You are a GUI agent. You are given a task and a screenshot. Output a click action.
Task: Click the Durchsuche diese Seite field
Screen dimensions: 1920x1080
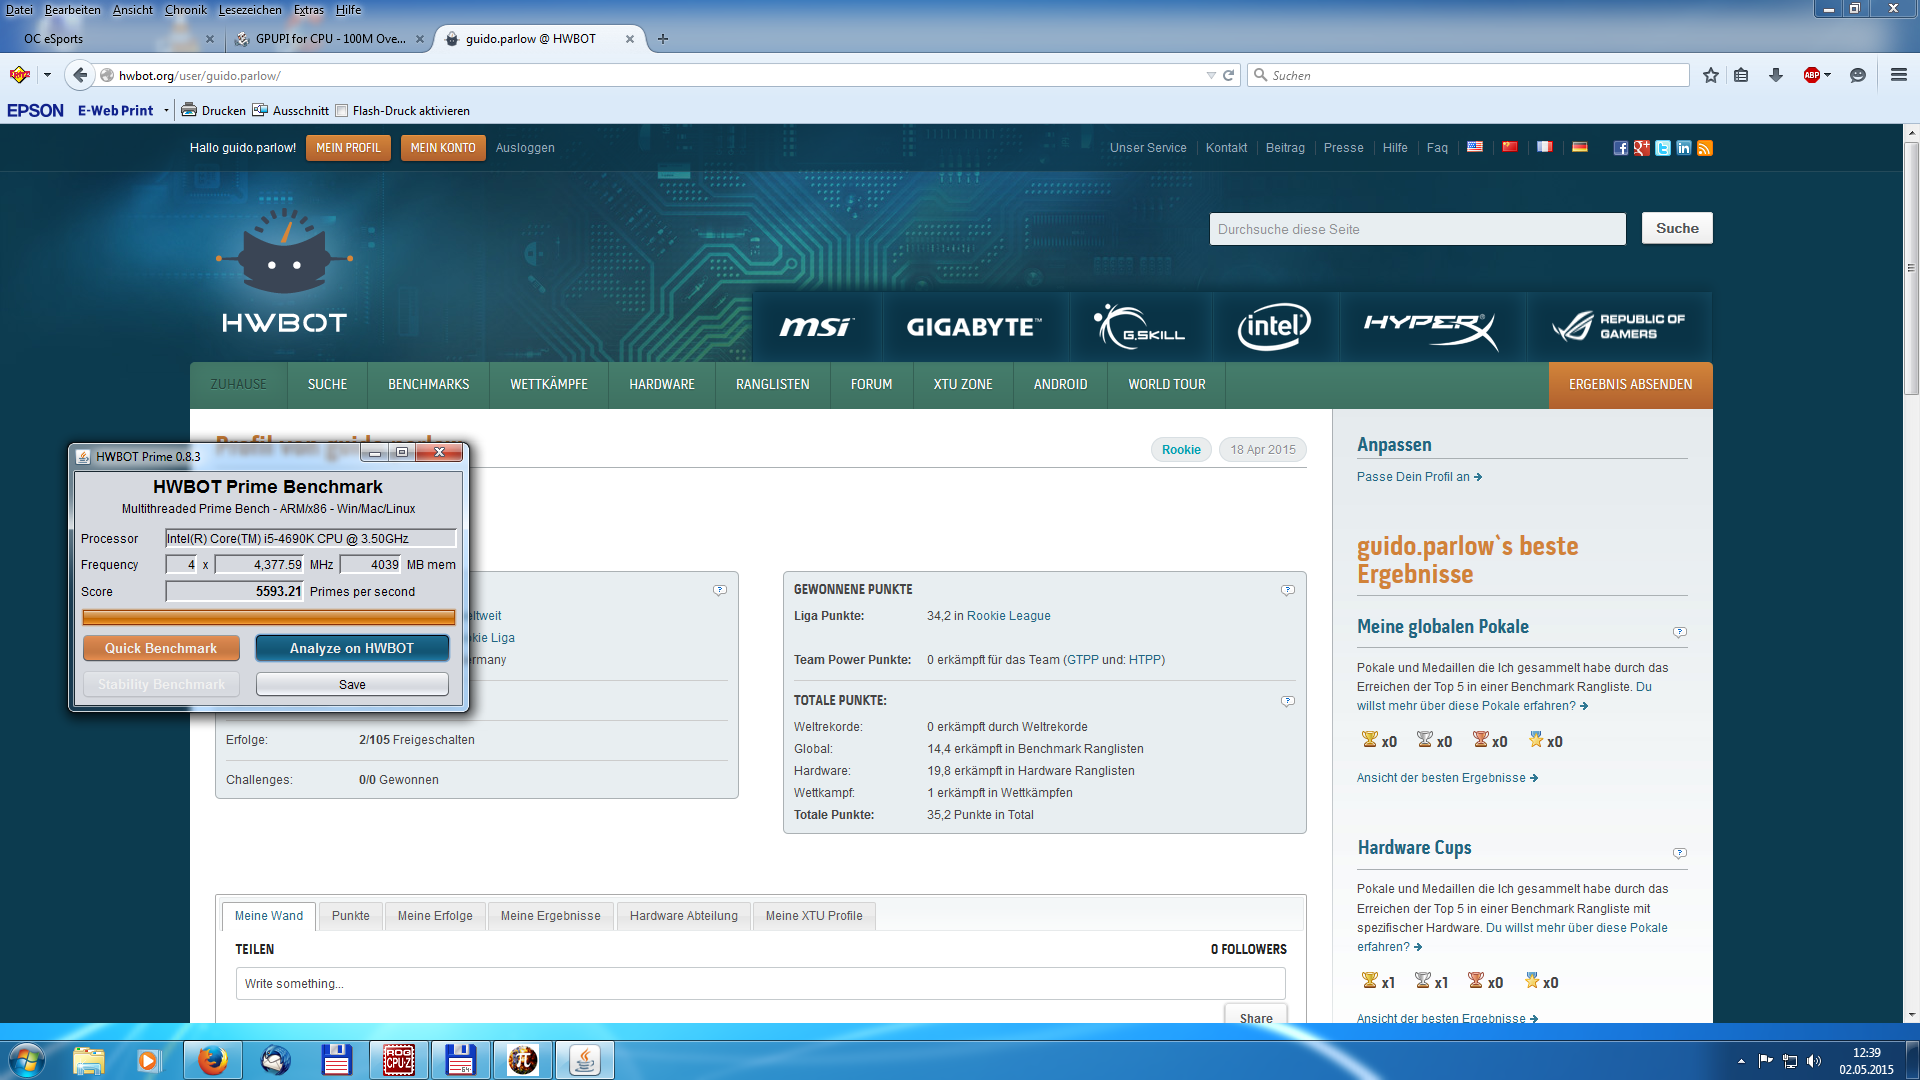pyautogui.click(x=1417, y=229)
